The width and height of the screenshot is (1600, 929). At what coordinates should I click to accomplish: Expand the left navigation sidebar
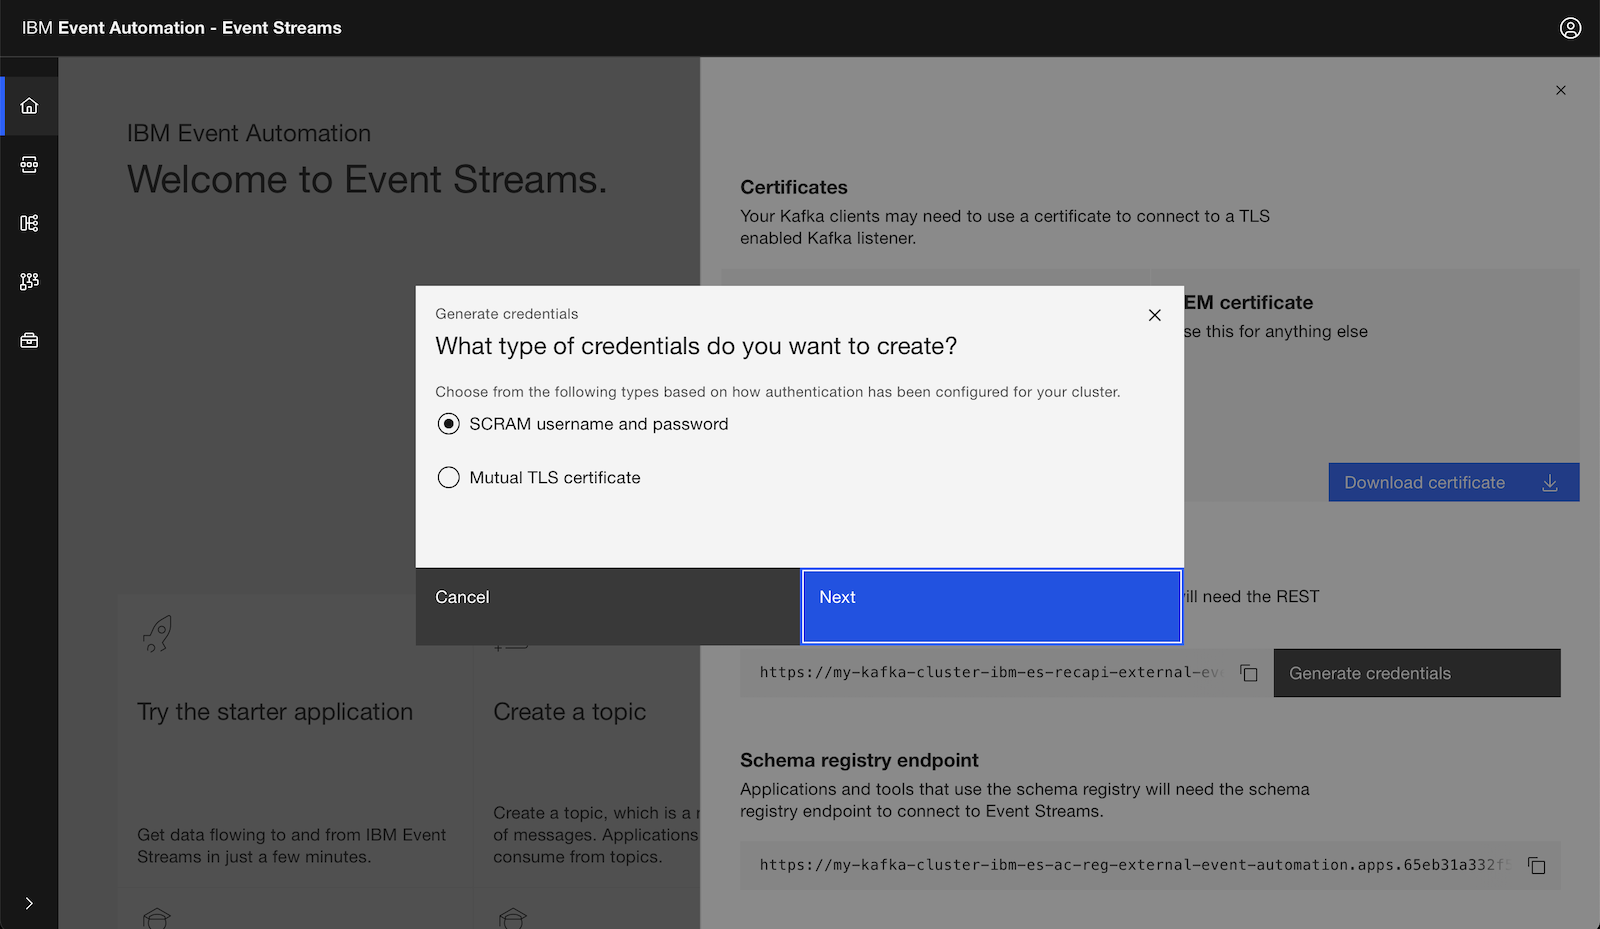click(x=29, y=903)
